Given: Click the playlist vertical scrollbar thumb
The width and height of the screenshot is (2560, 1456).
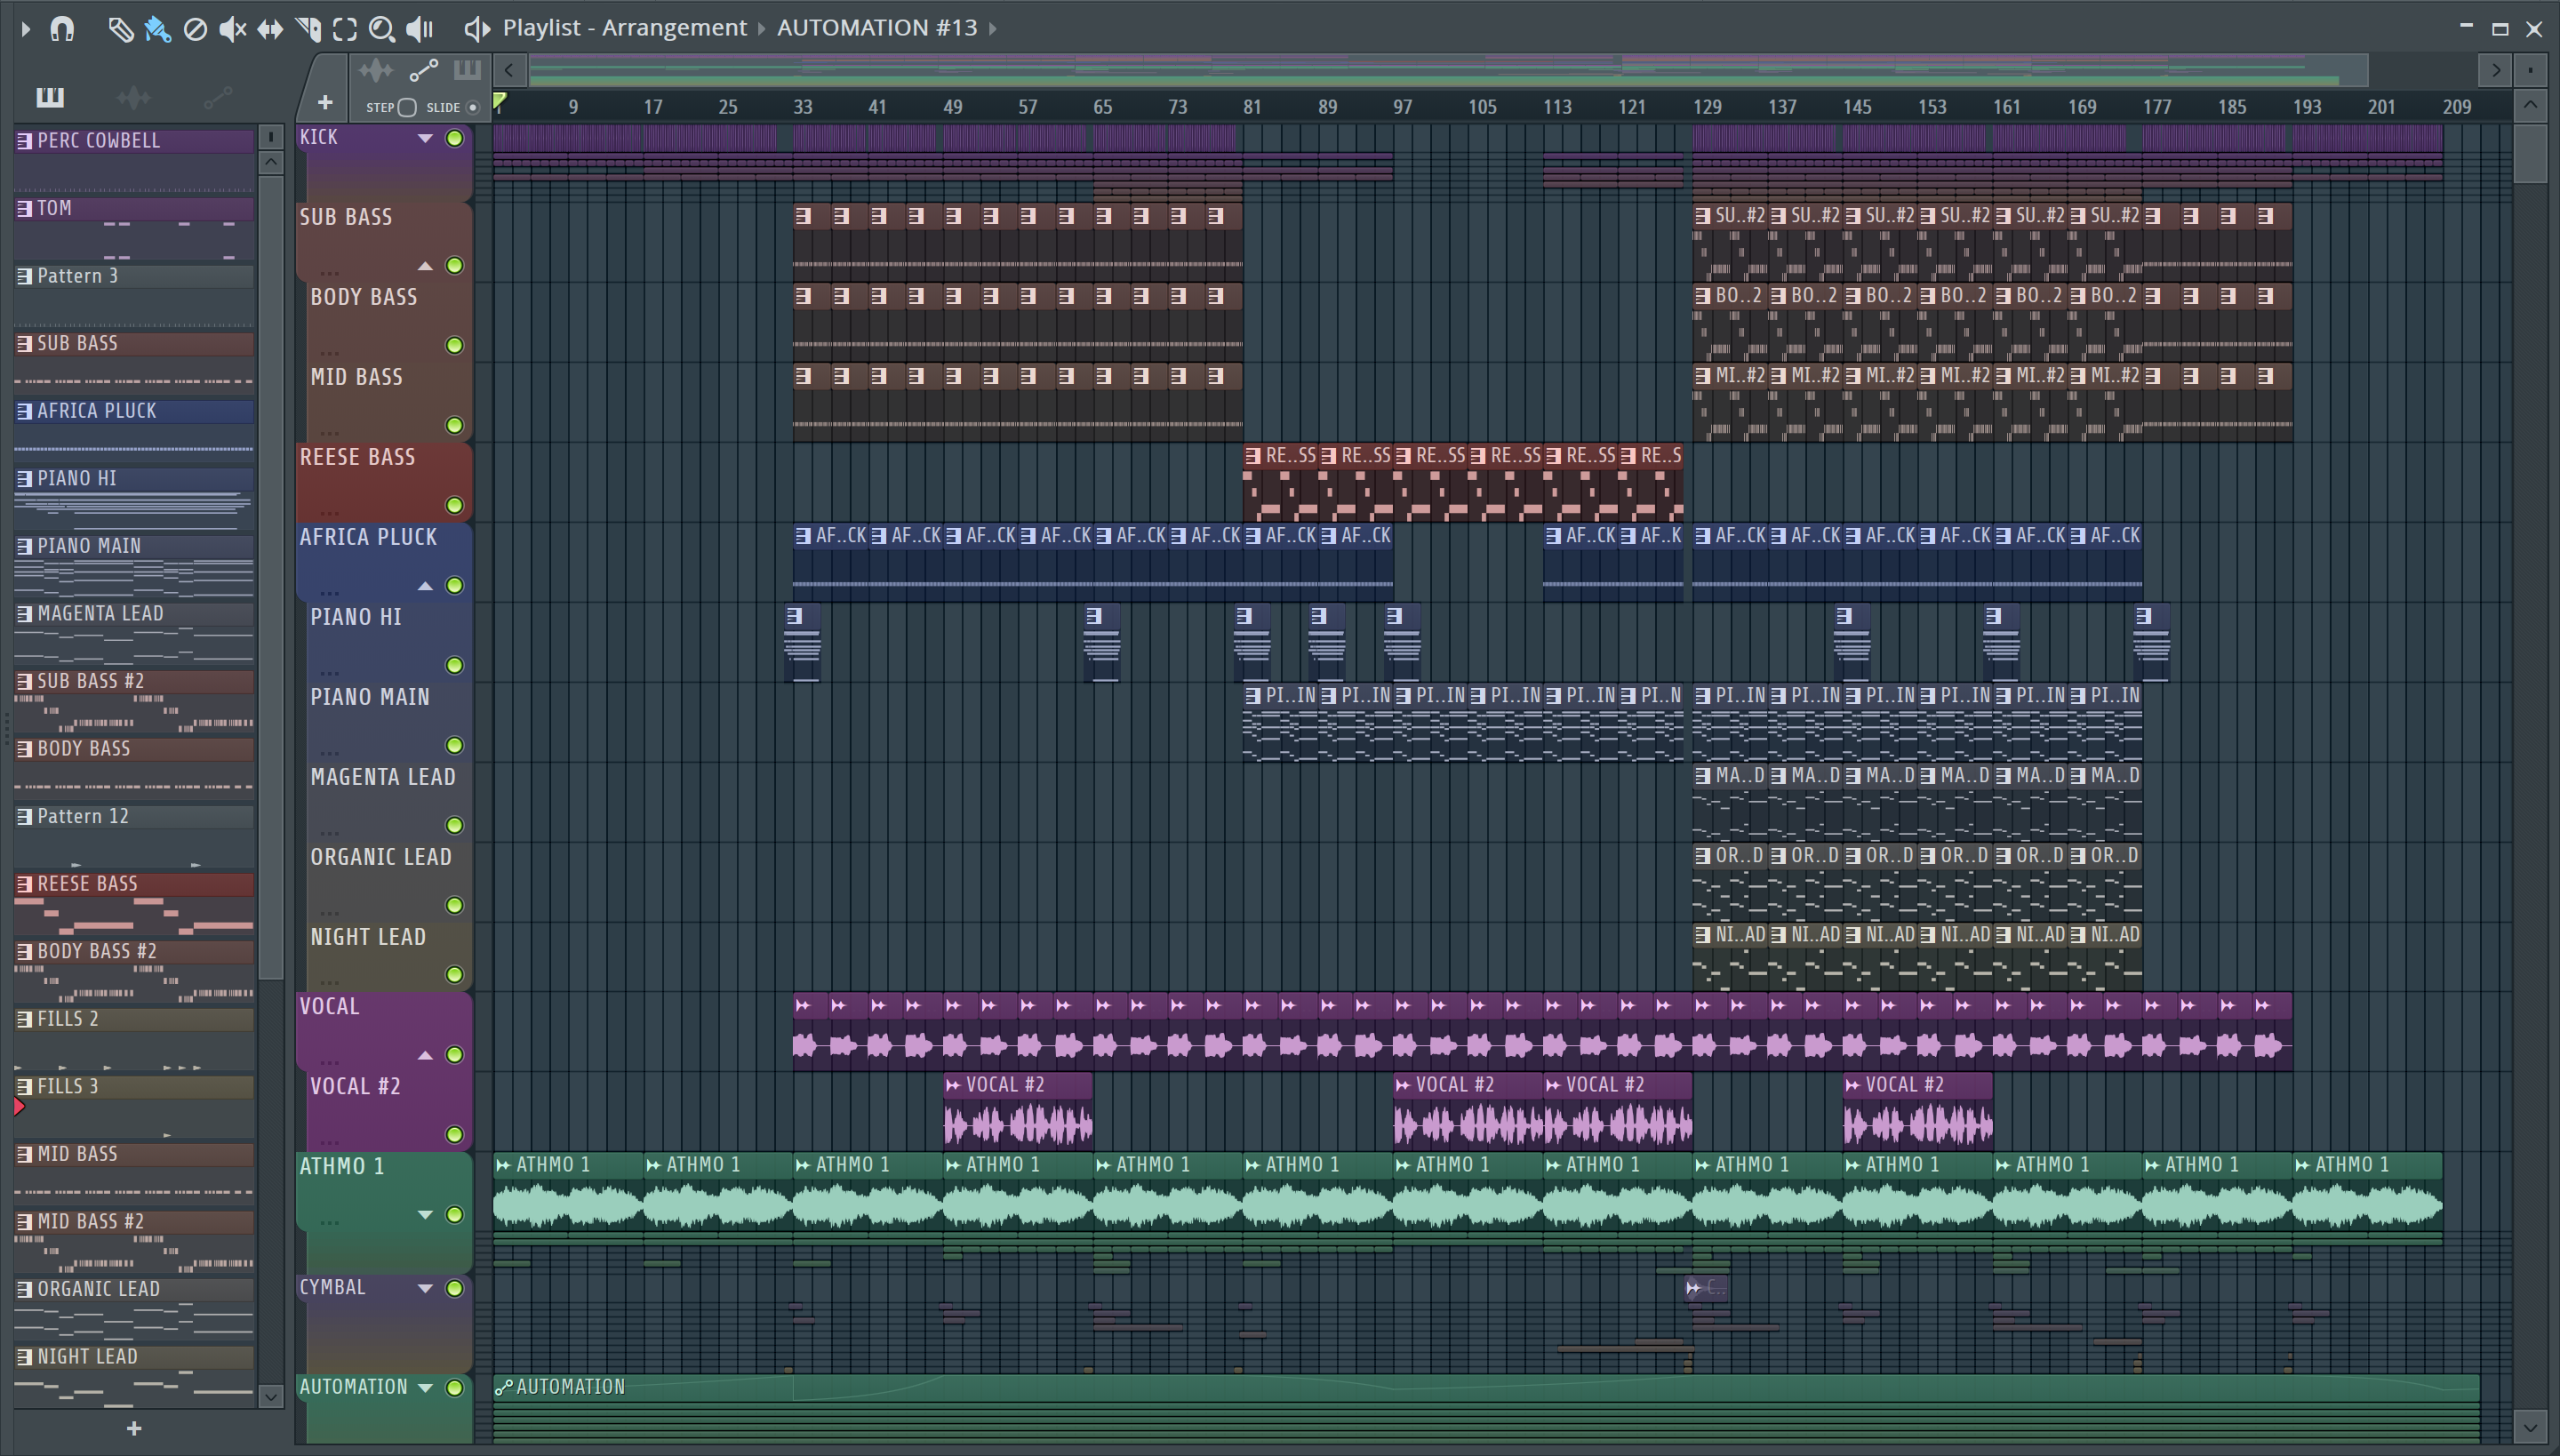Looking at the screenshot, I should pyautogui.click(x=2530, y=152).
